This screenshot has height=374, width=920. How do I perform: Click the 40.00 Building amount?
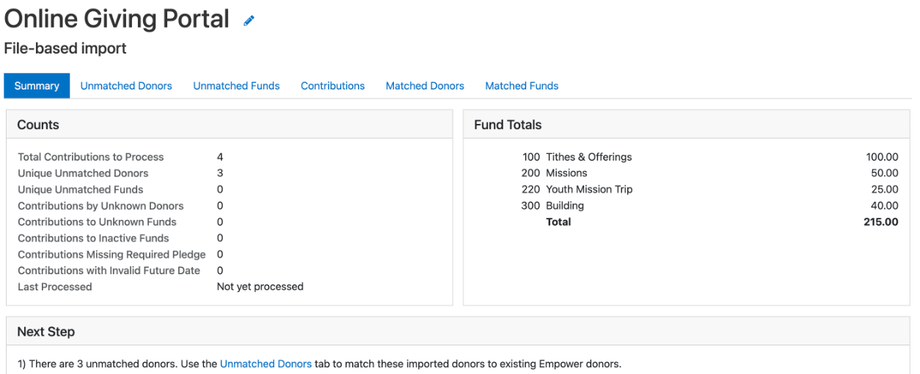(884, 206)
